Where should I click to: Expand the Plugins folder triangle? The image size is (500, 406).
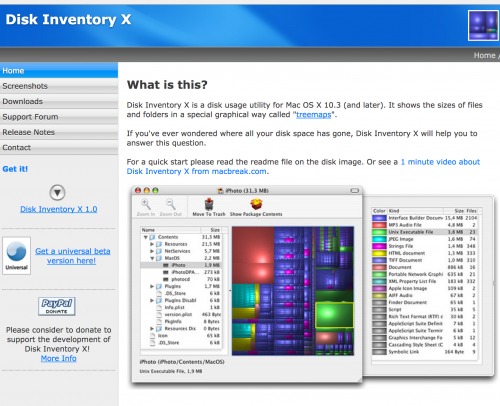pos(152,286)
